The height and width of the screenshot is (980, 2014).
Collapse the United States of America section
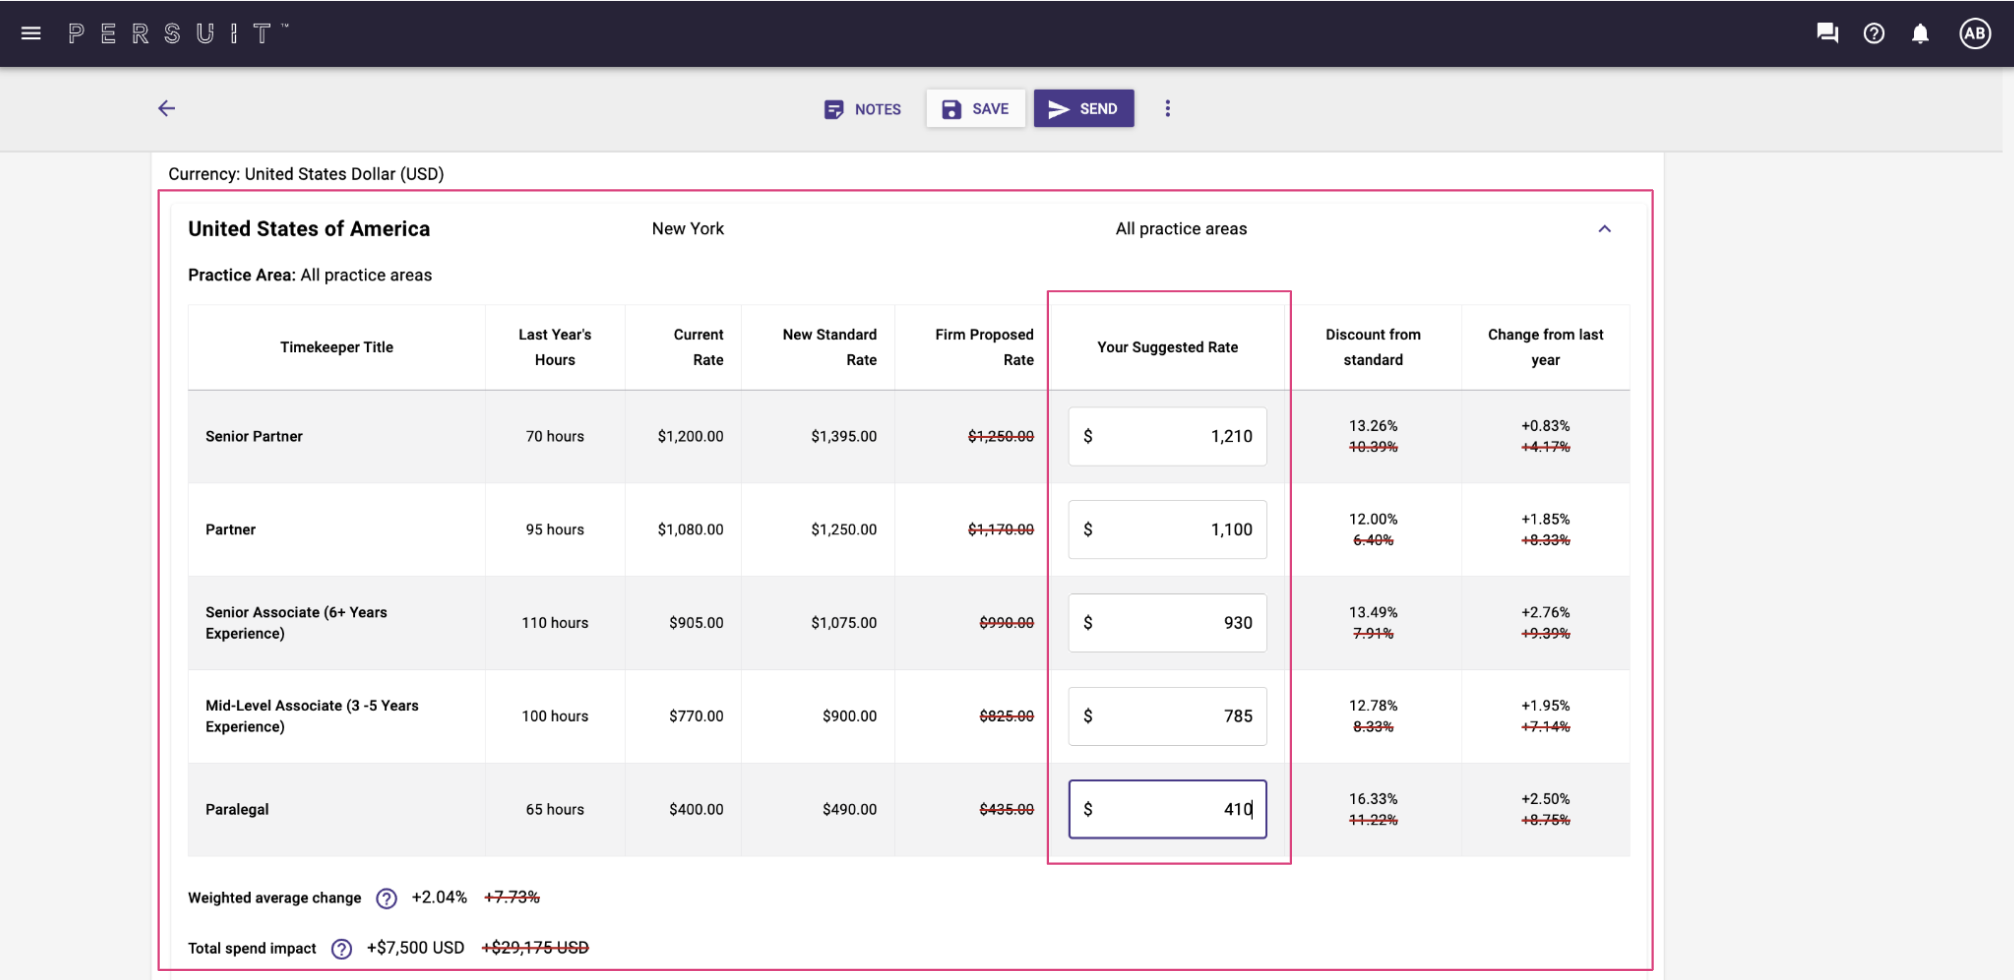point(1604,229)
